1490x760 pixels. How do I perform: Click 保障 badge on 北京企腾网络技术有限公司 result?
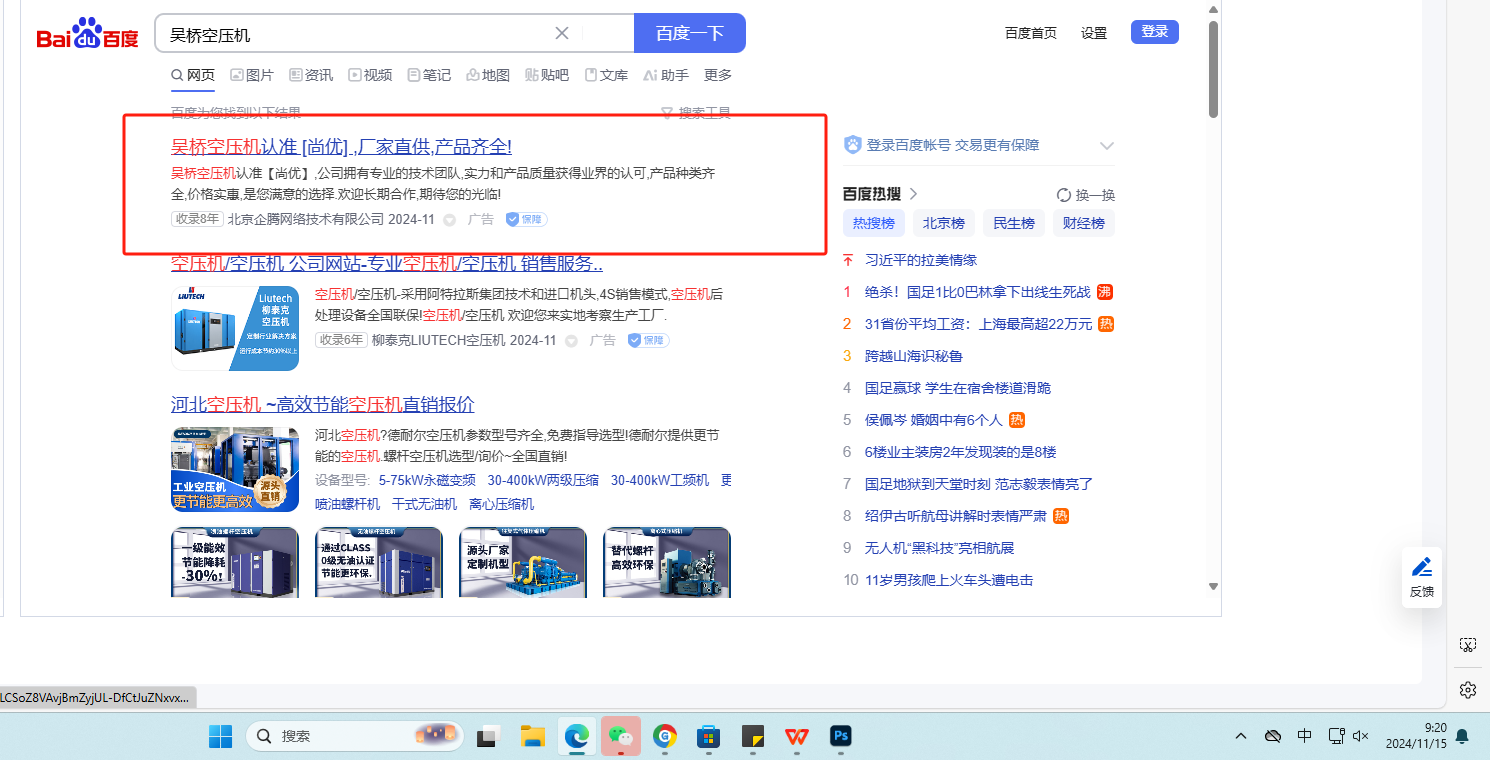point(526,219)
